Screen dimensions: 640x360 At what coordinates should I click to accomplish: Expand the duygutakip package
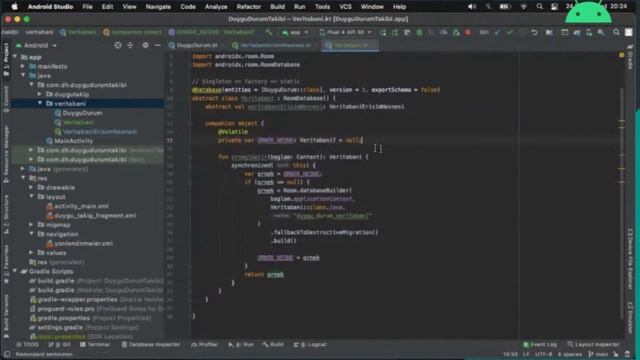coord(40,94)
